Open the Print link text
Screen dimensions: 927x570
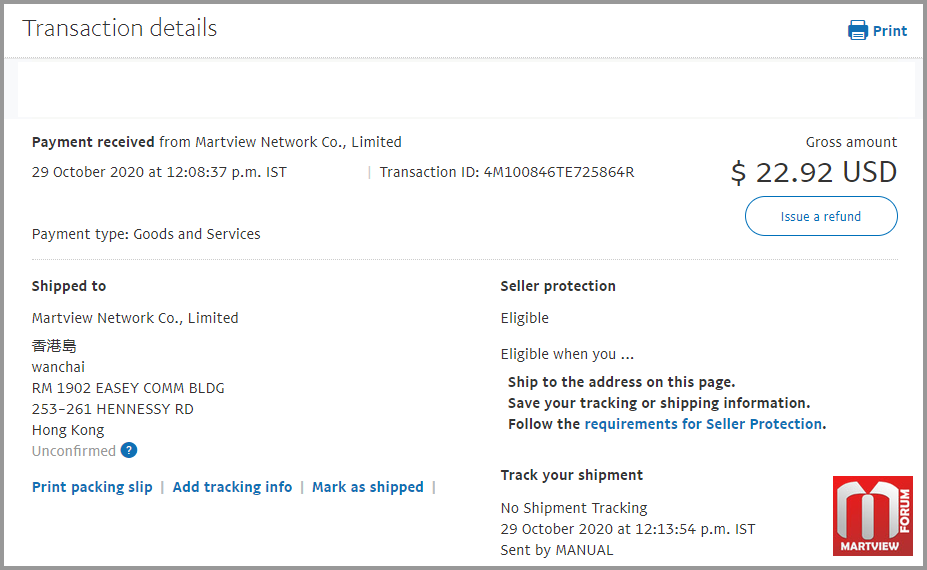click(890, 31)
